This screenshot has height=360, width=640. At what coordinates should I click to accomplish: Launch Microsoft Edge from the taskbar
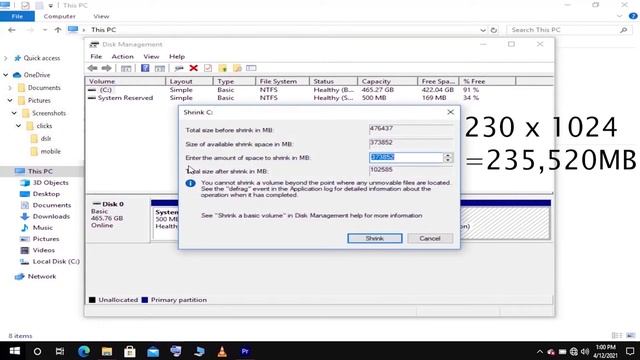[84, 351]
